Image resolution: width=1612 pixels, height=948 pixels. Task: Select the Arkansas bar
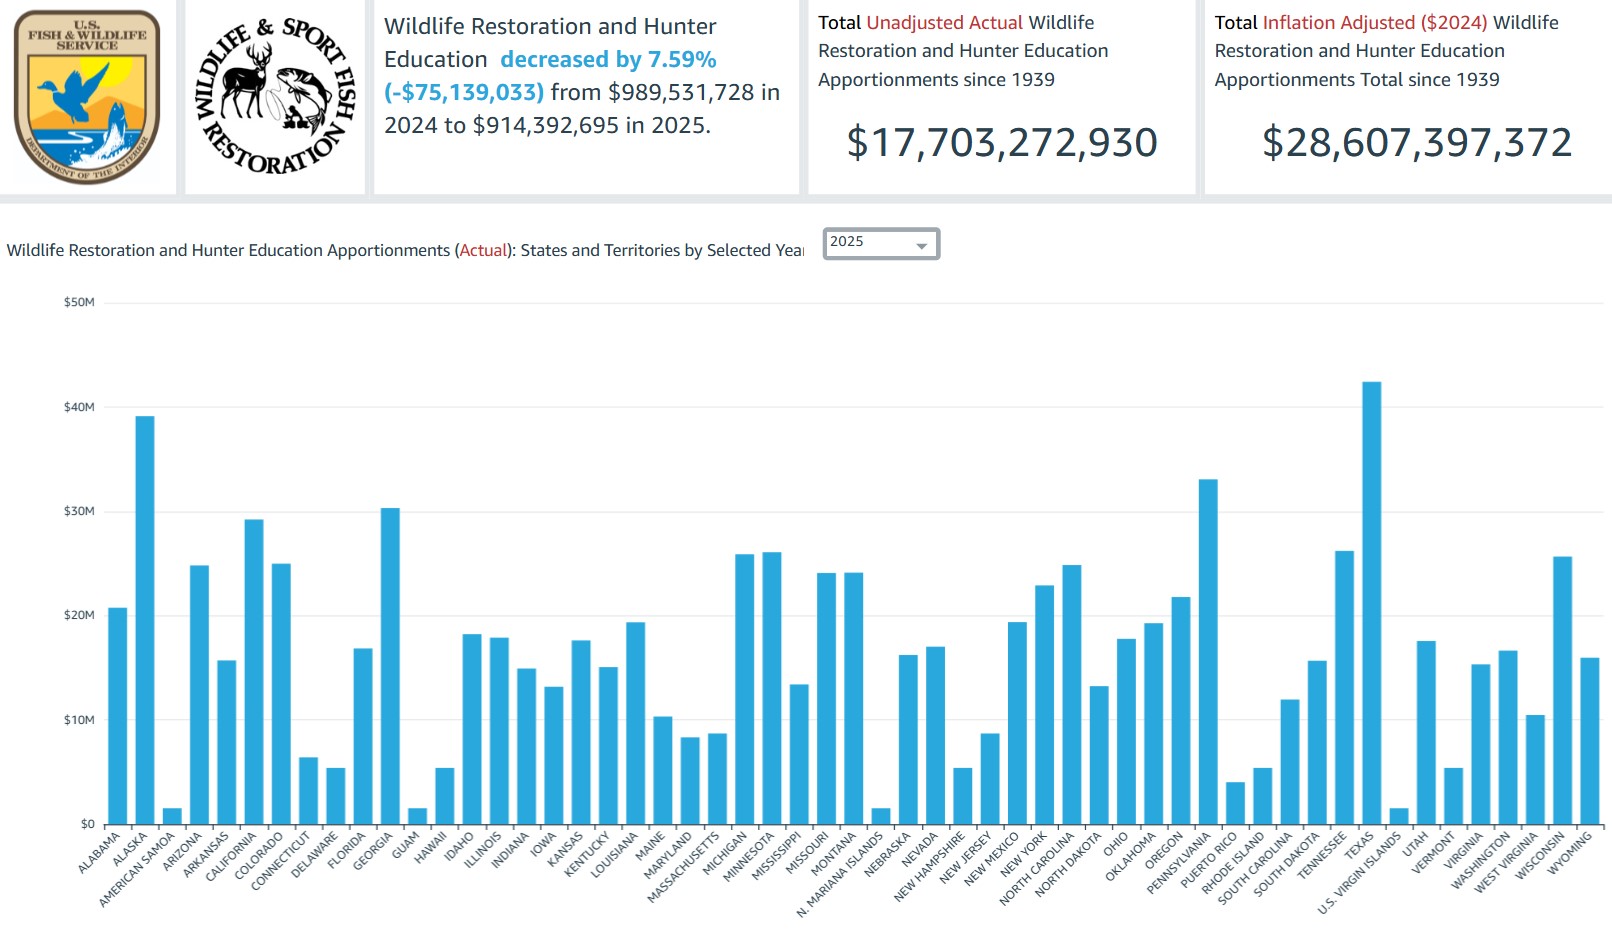227,743
